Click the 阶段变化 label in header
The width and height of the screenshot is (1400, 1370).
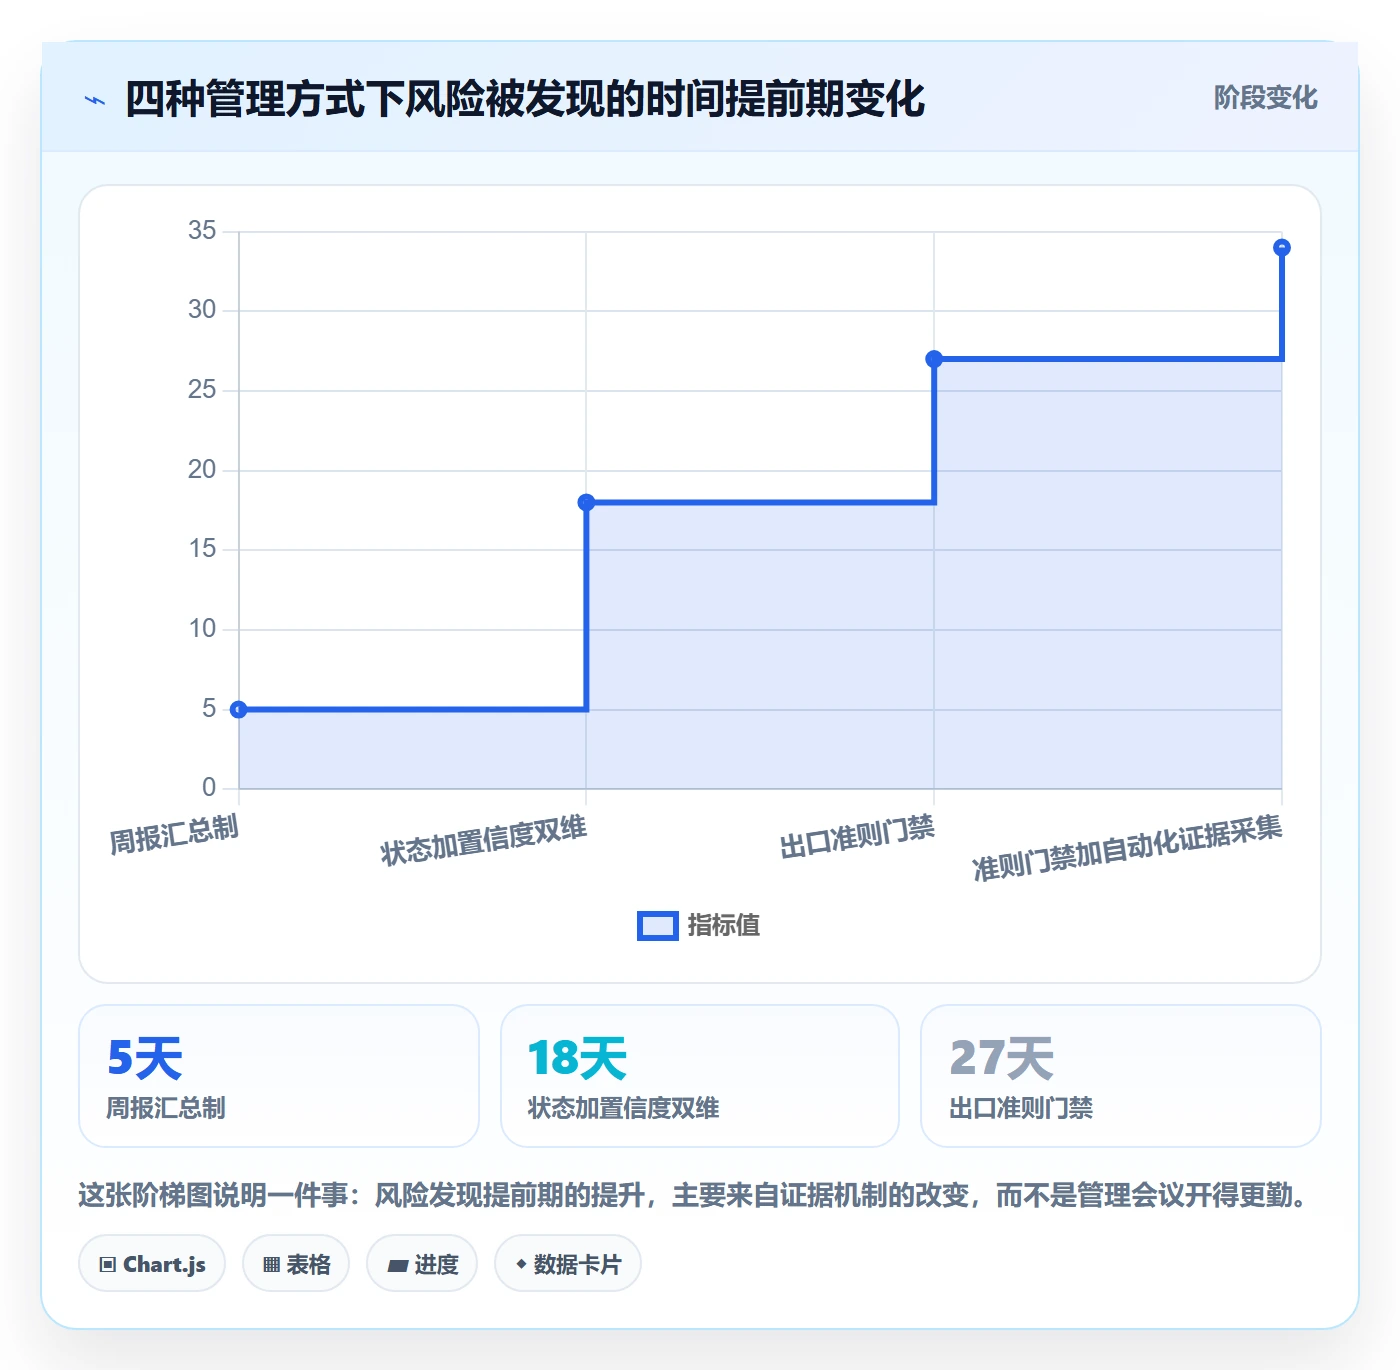[x=1265, y=98]
